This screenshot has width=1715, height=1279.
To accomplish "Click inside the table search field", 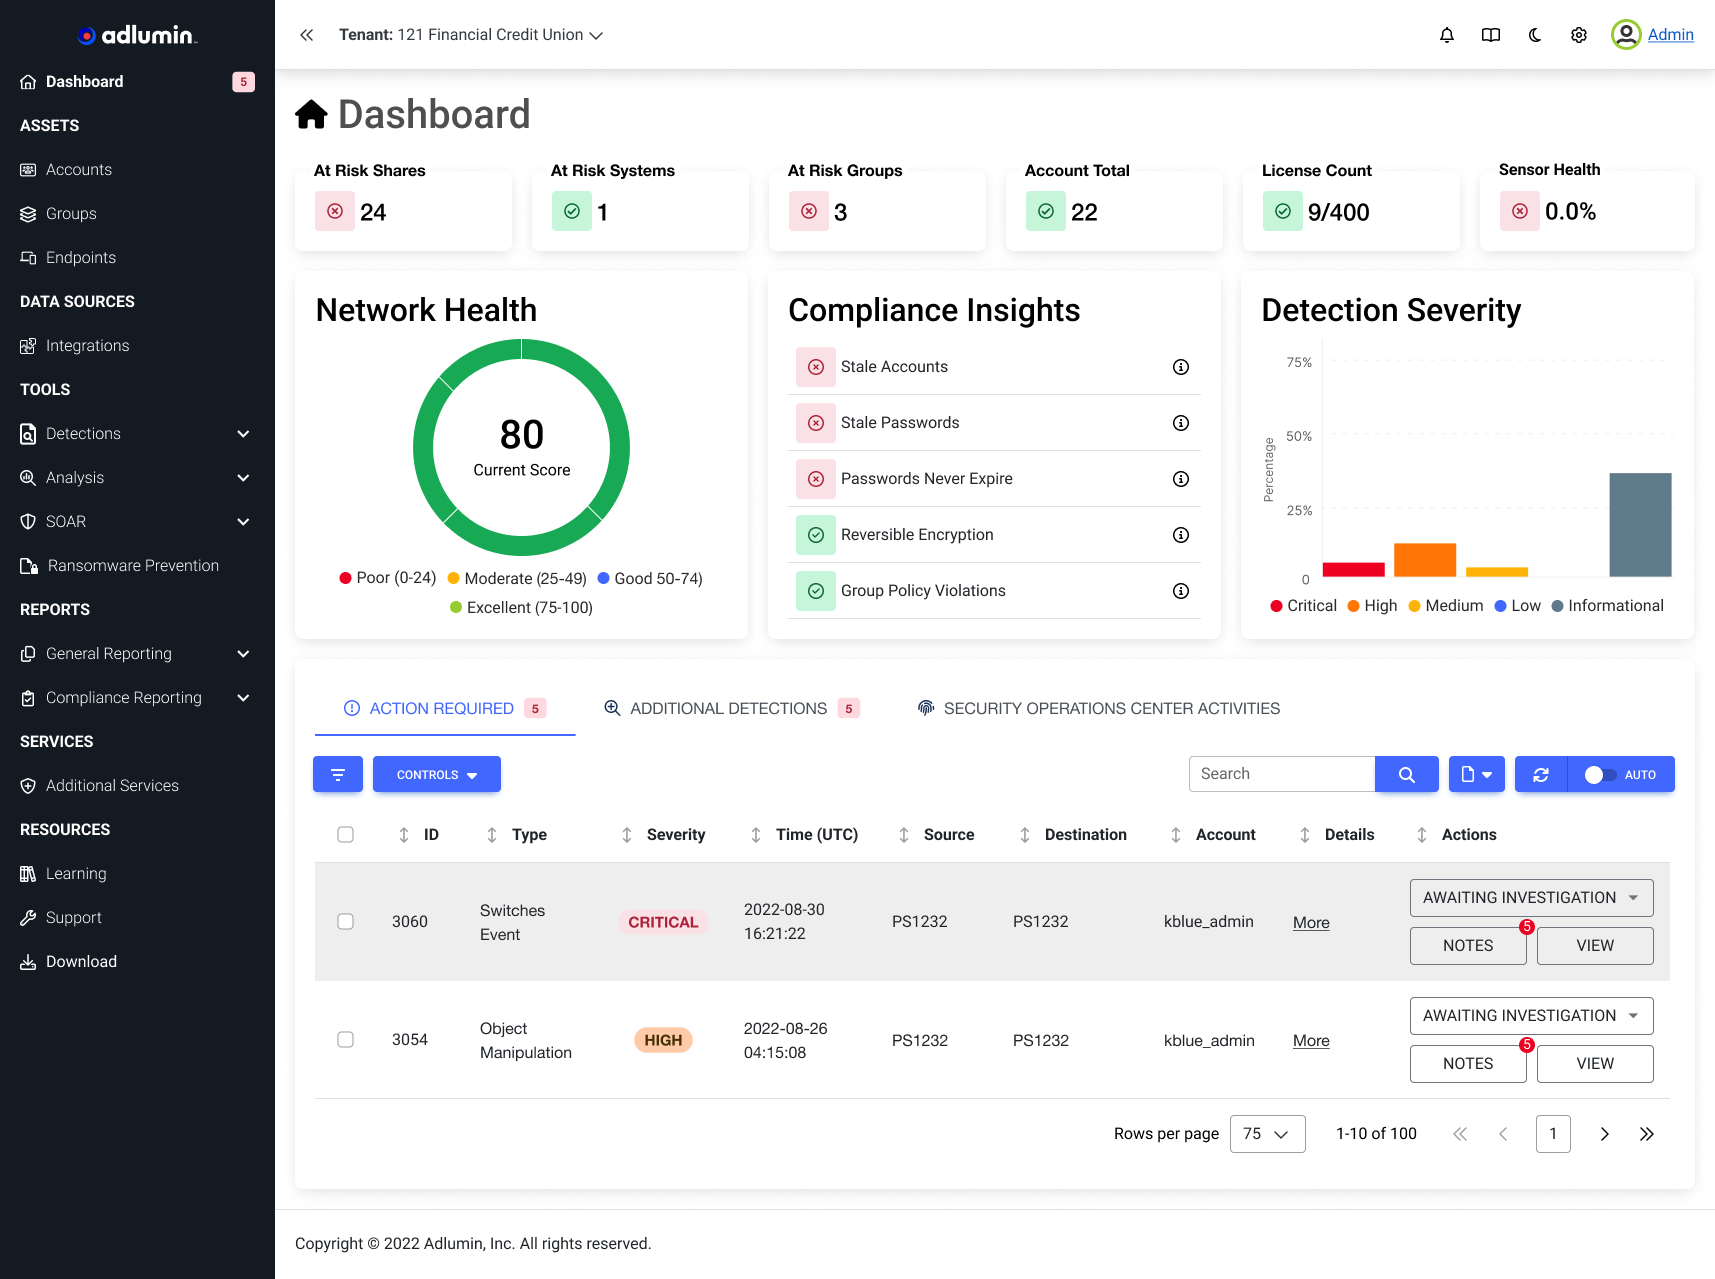I will point(1281,773).
